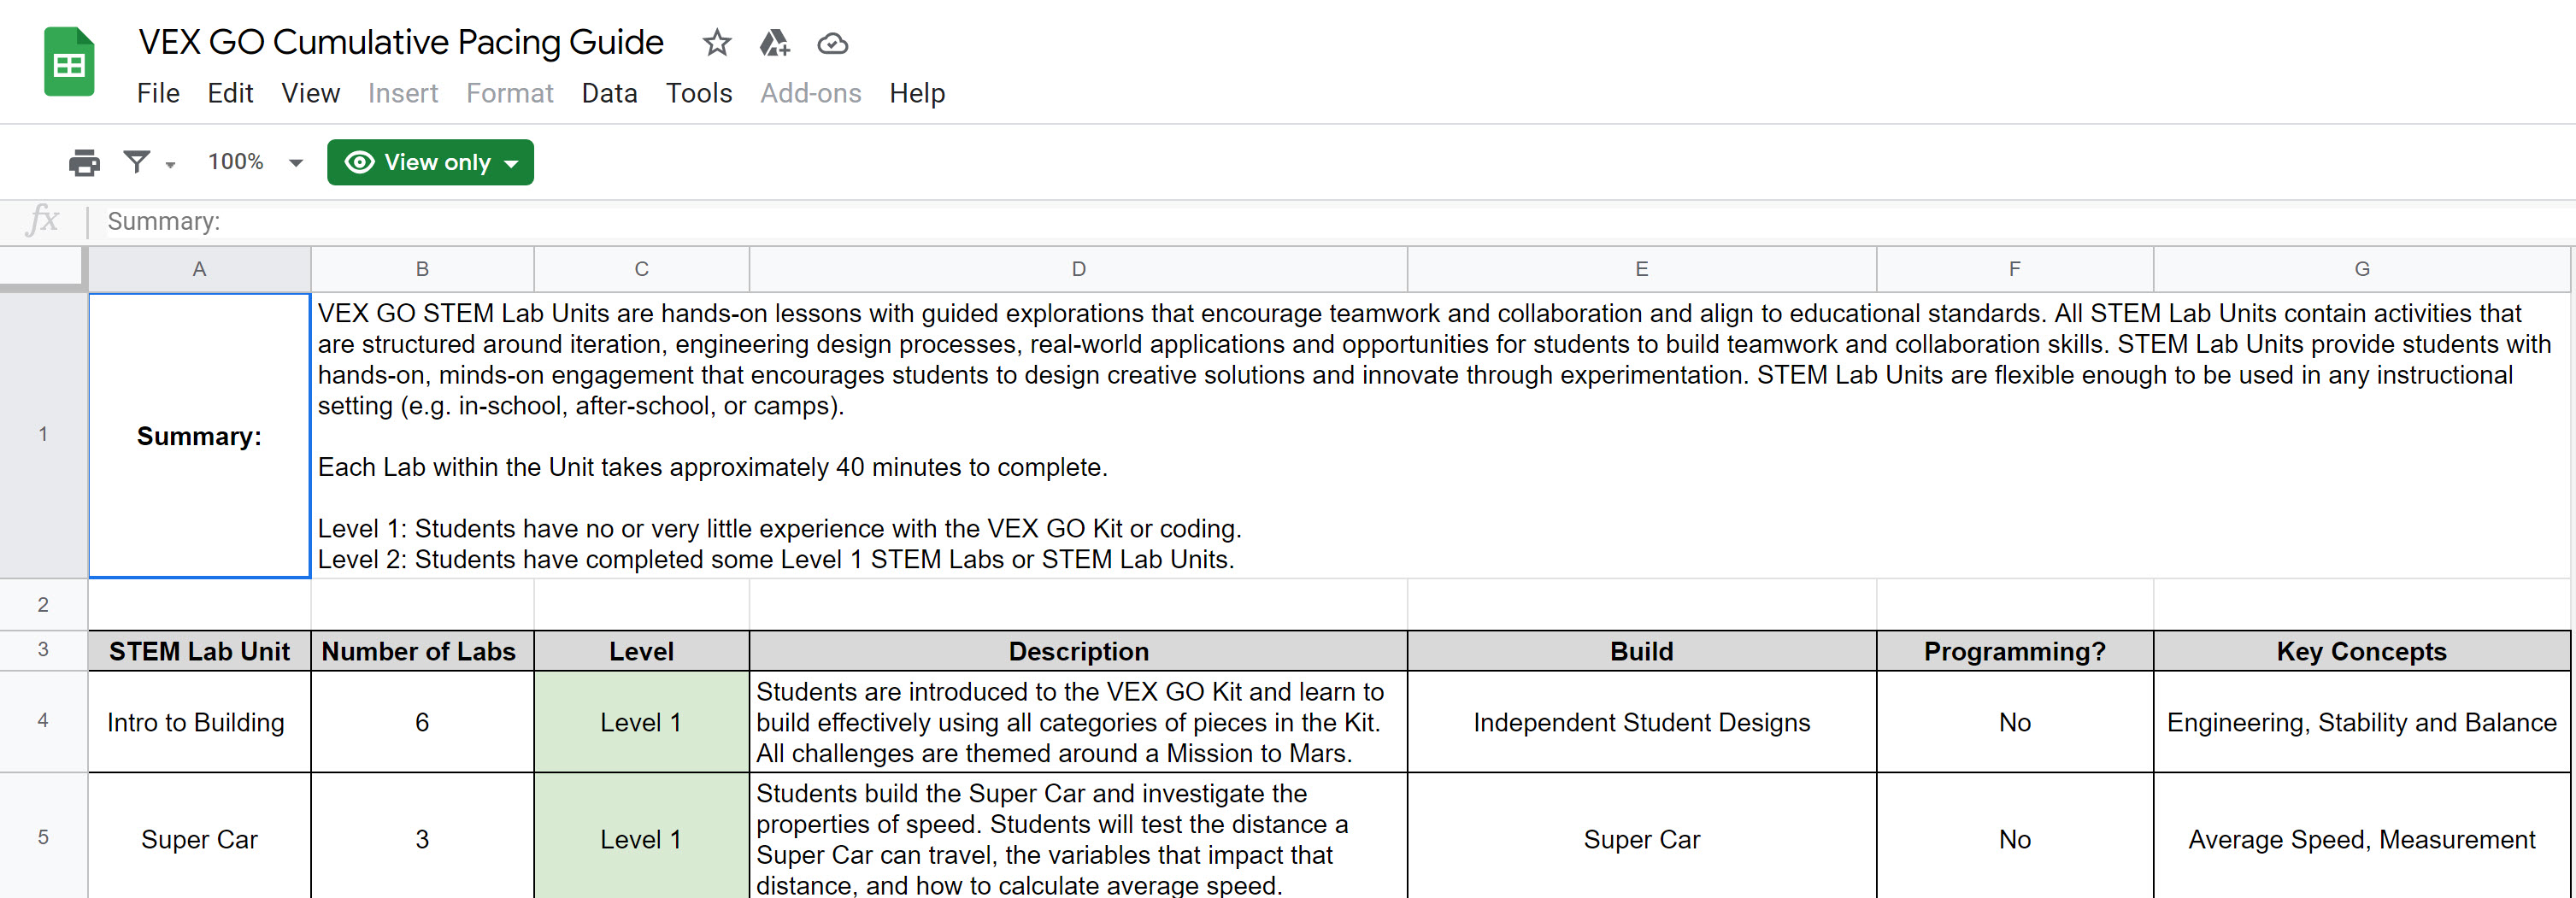
Task: Open the Tools menu
Action: [698, 93]
